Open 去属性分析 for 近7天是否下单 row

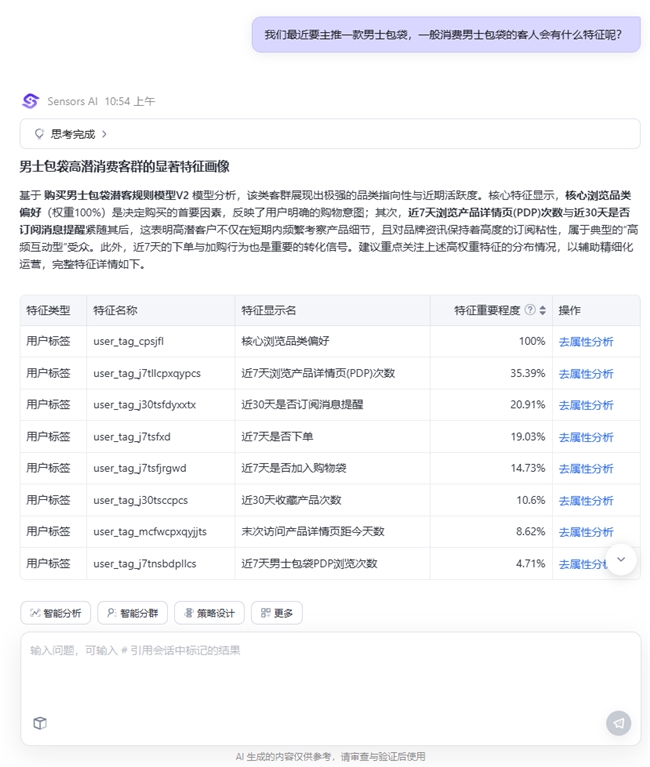point(586,437)
